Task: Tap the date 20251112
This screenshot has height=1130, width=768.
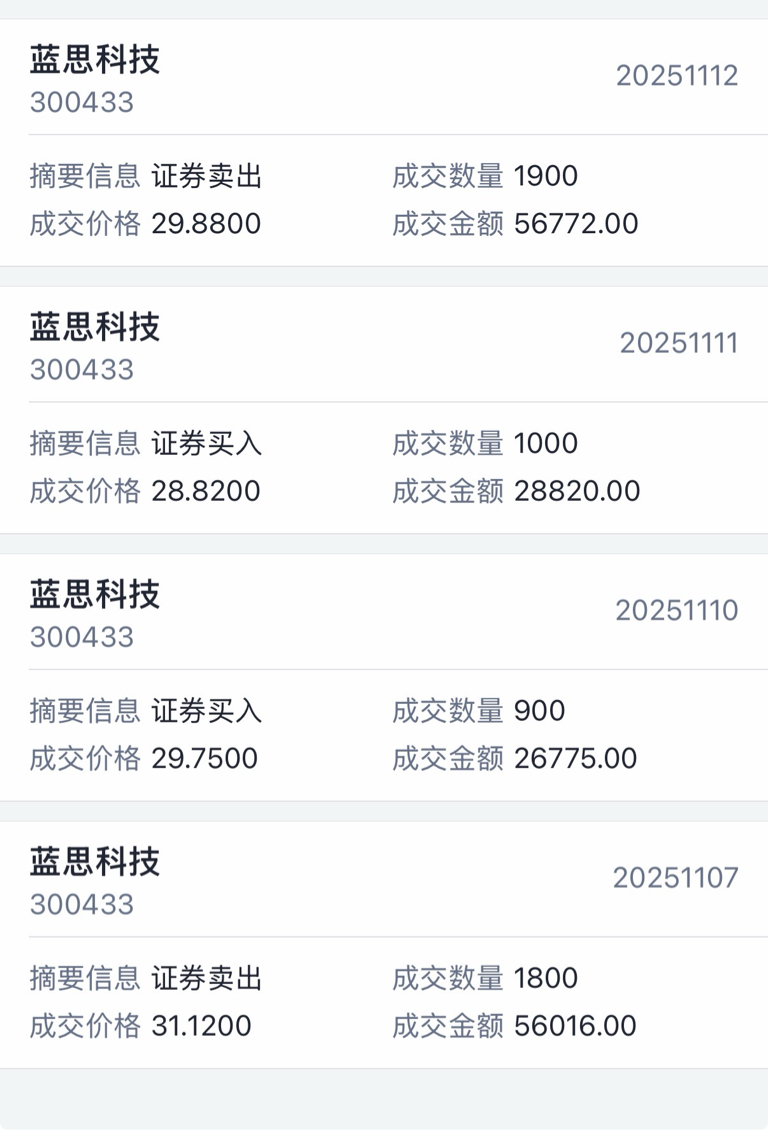Action: click(677, 76)
